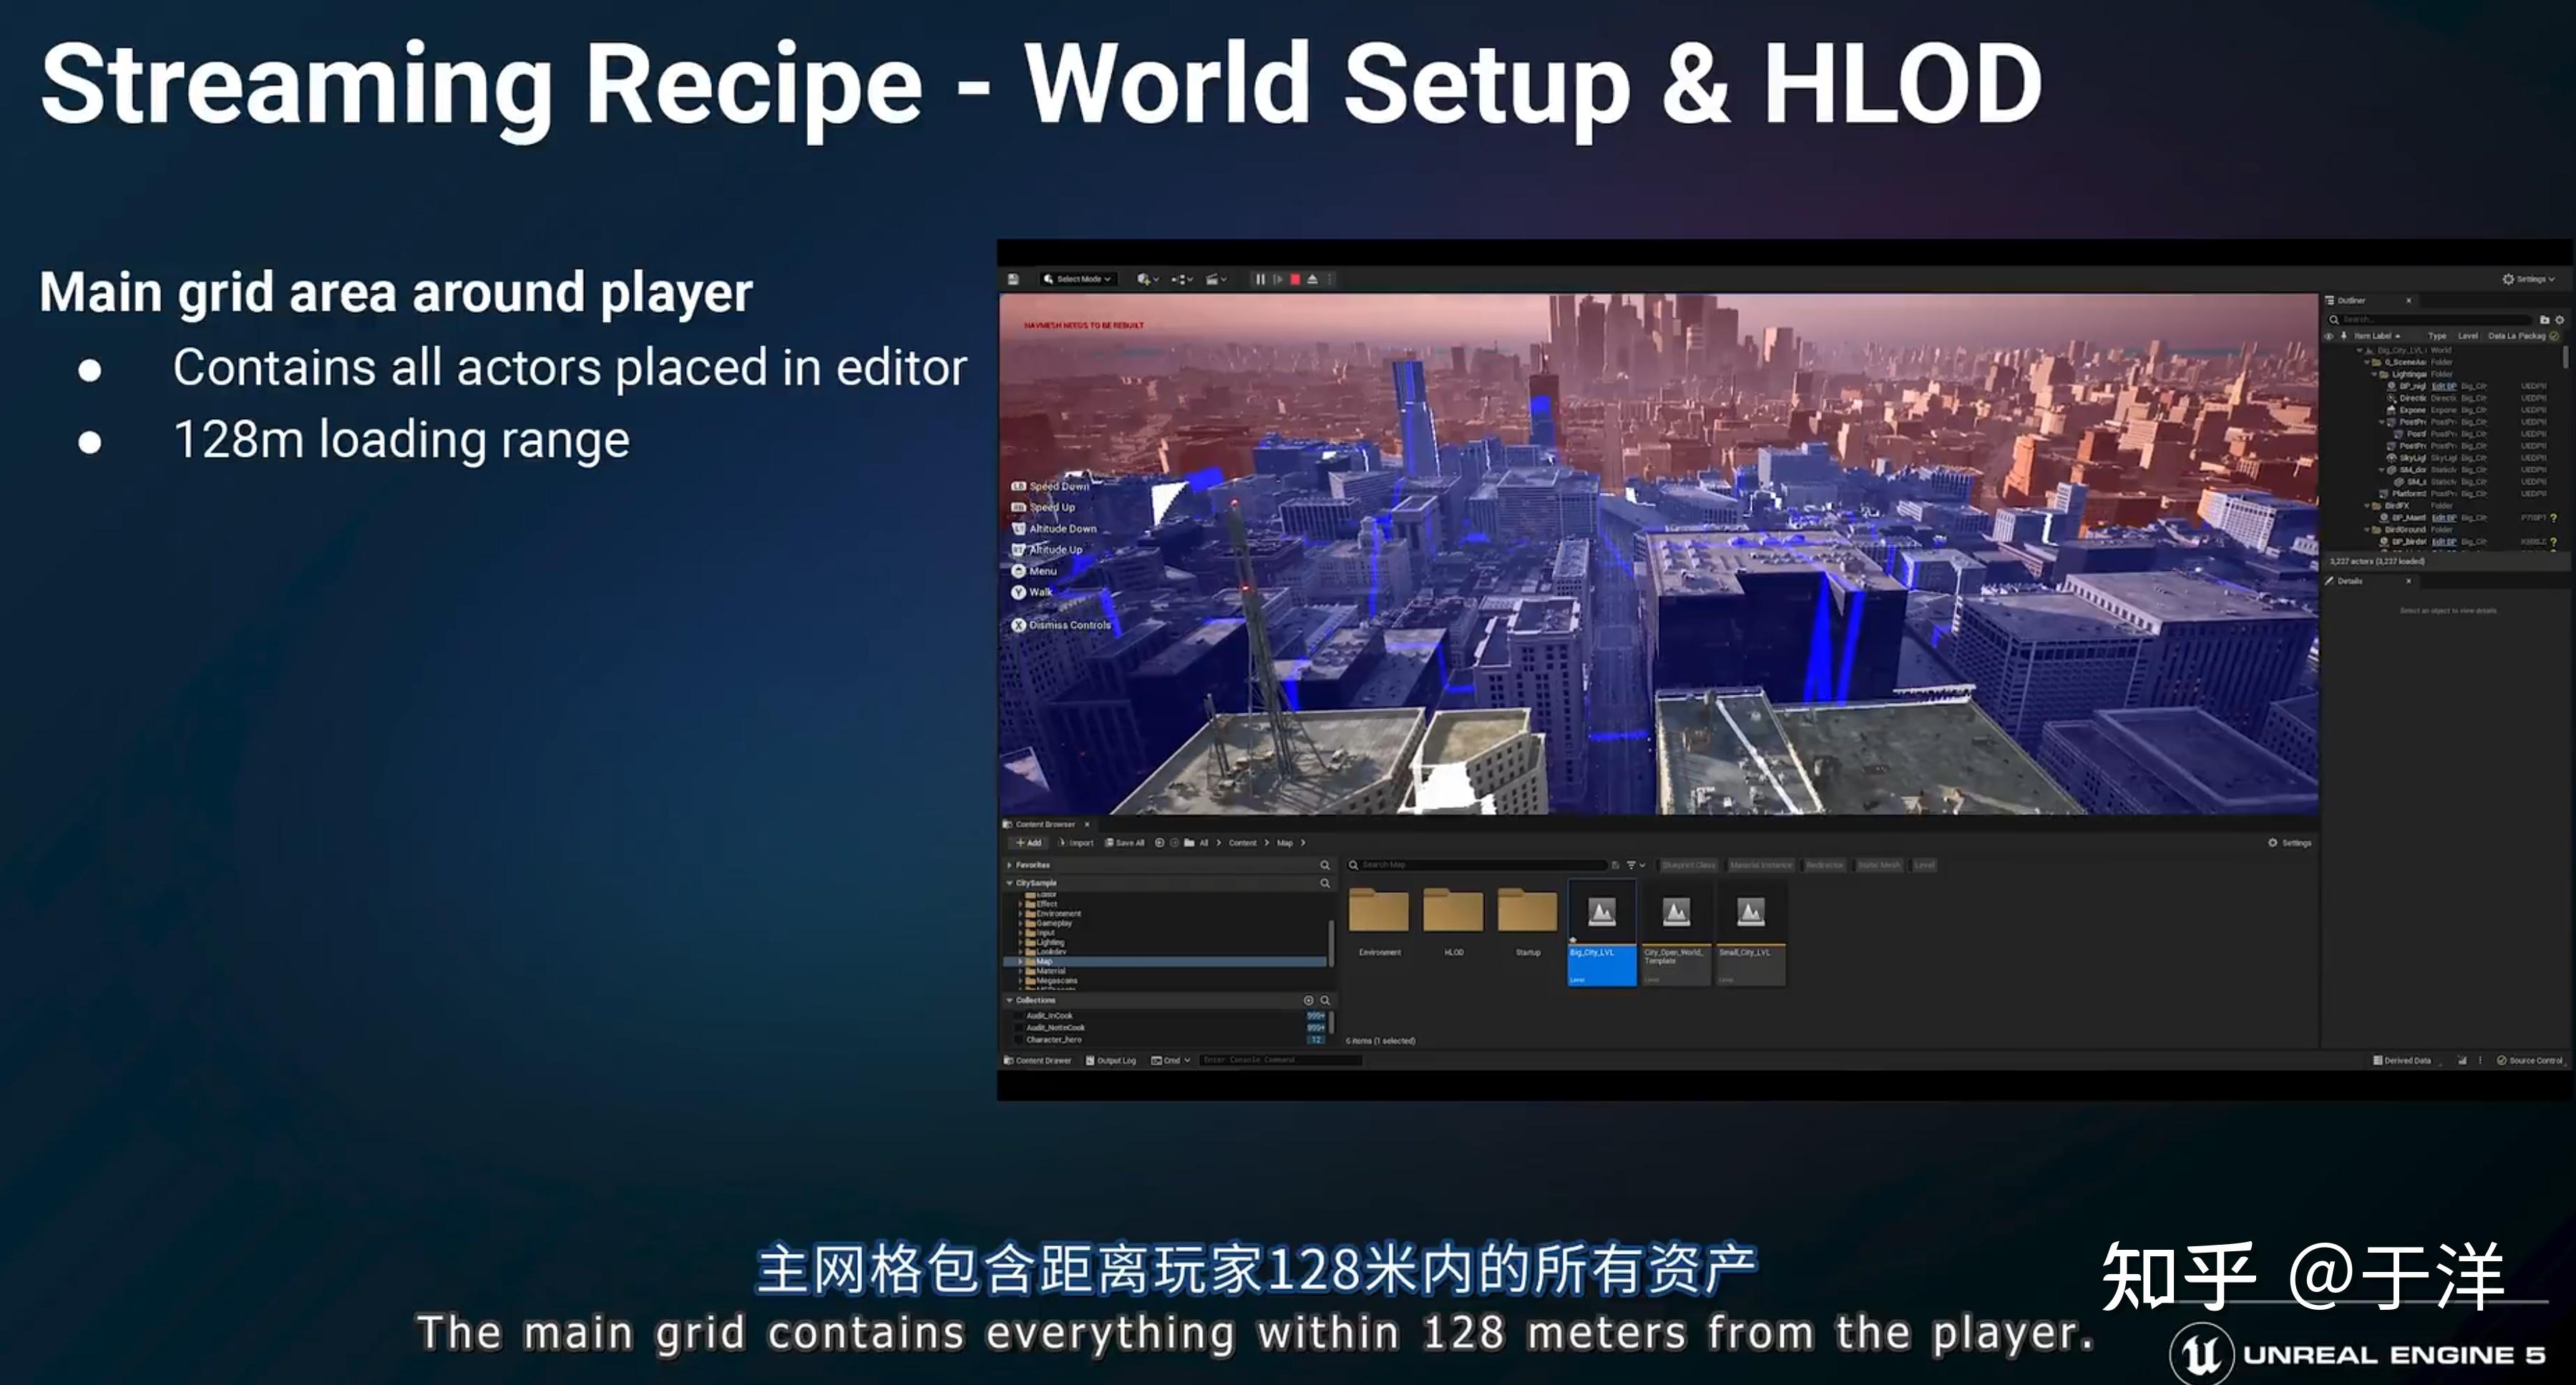
Task: Stop the simulation with the red stop button
Action: pyautogui.click(x=1296, y=279)
